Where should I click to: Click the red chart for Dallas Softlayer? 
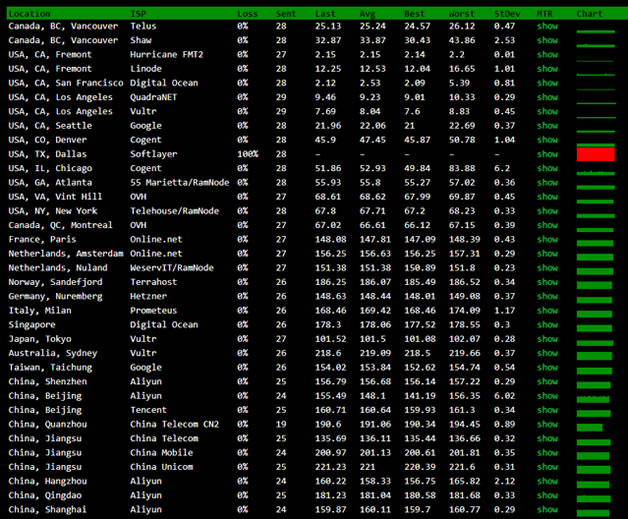click(x=596, y=154)
